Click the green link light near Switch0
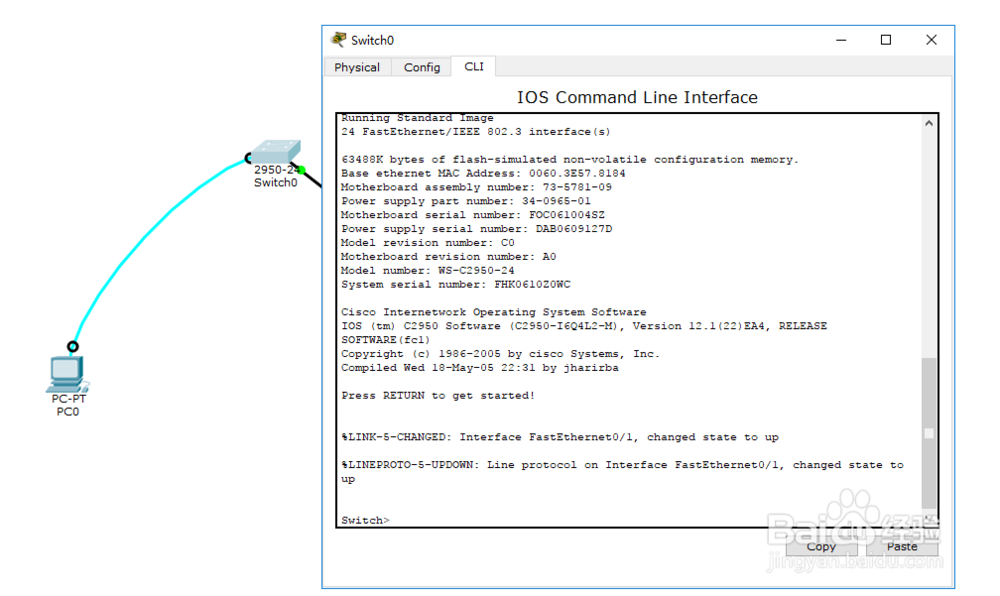 [302, 170]
